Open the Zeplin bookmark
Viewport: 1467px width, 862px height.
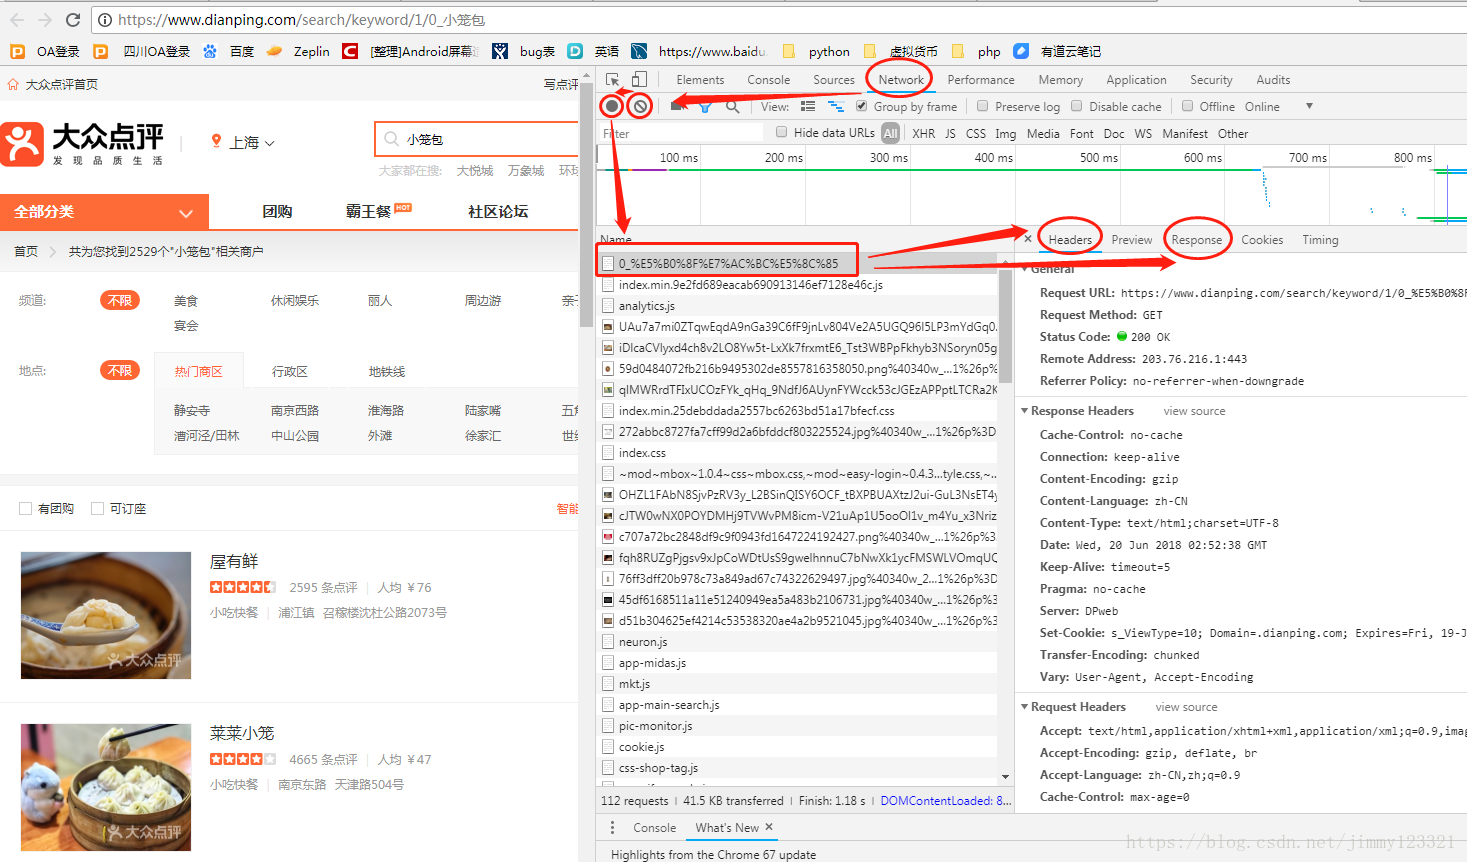[x=297, y=51]
